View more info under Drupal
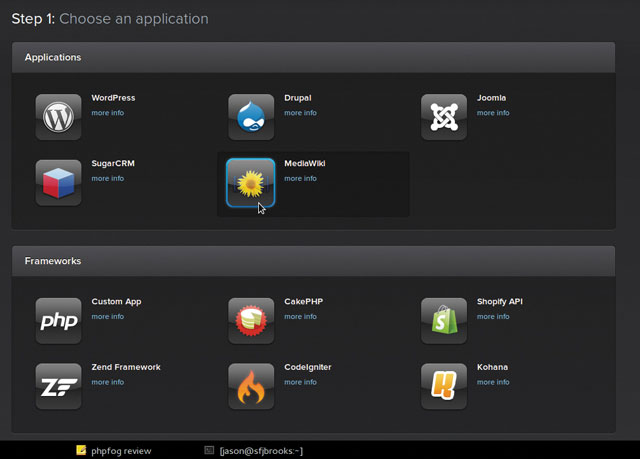The height and width of the screenshot is (459, 640). click(x=300, y=113)
